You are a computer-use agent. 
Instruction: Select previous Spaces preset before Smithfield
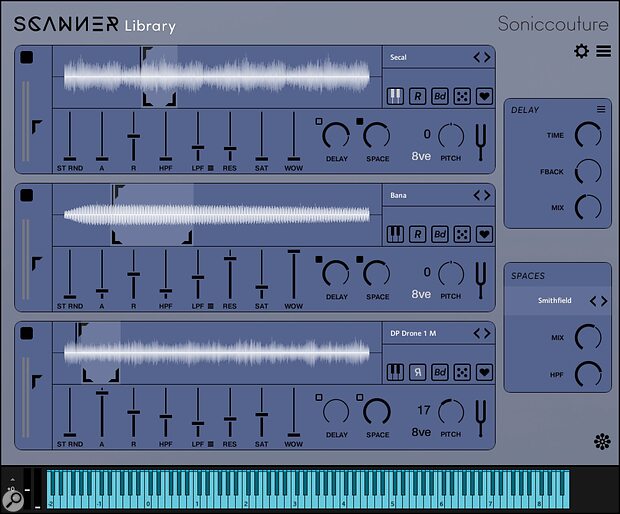click(593, 301)
